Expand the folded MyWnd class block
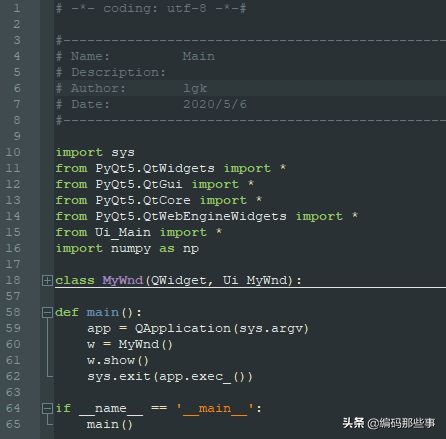This screenshot has width=446, height=439. point(47,280)
